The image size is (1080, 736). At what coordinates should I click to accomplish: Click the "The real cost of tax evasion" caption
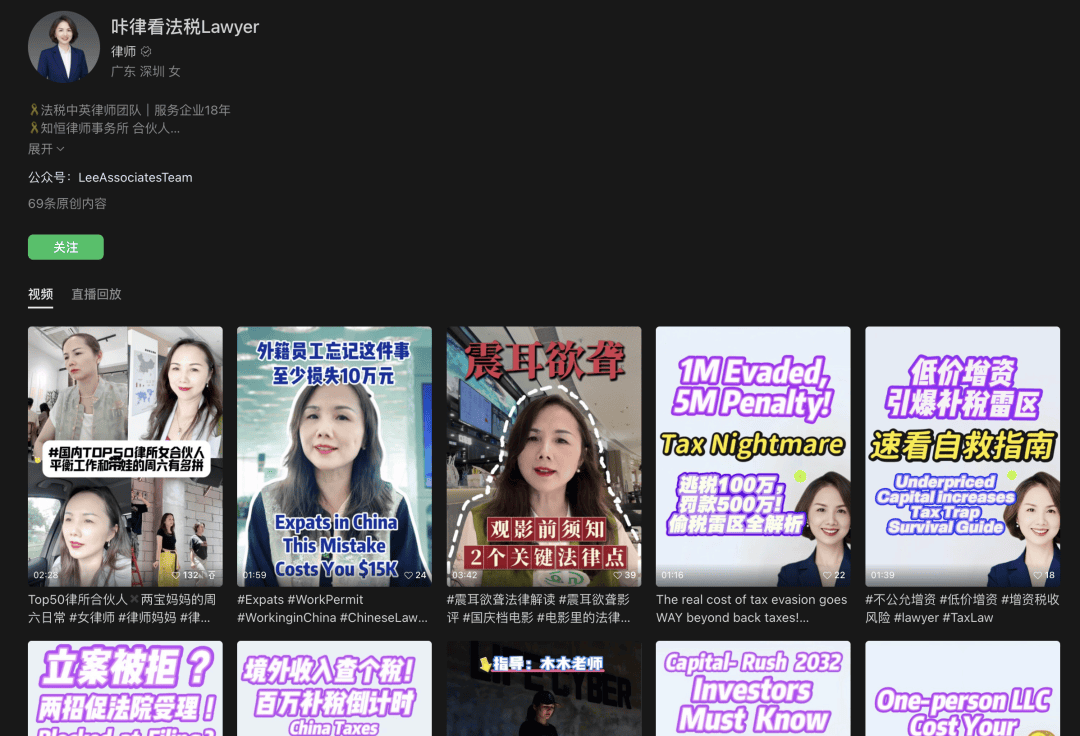(751, 608)
